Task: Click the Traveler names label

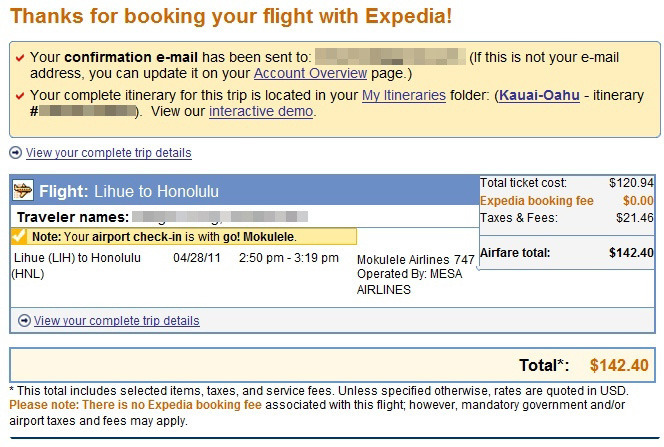Action: point(73,217)
